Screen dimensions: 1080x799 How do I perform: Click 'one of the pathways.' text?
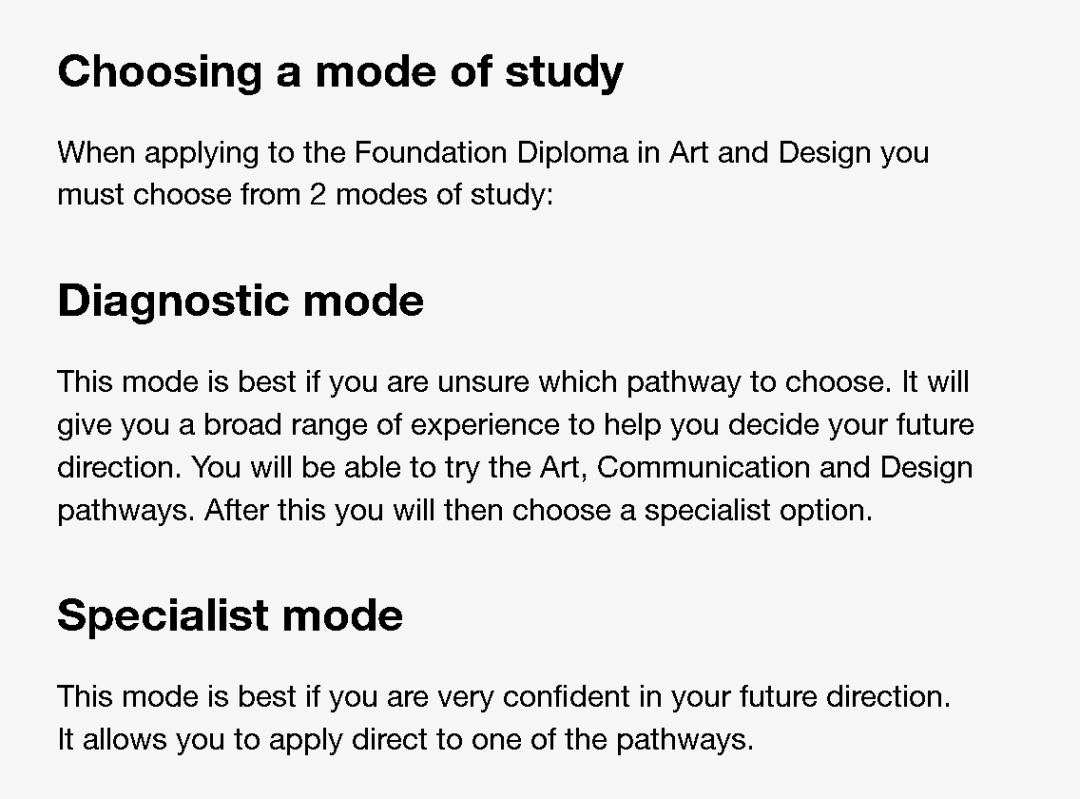click(612, 740)
